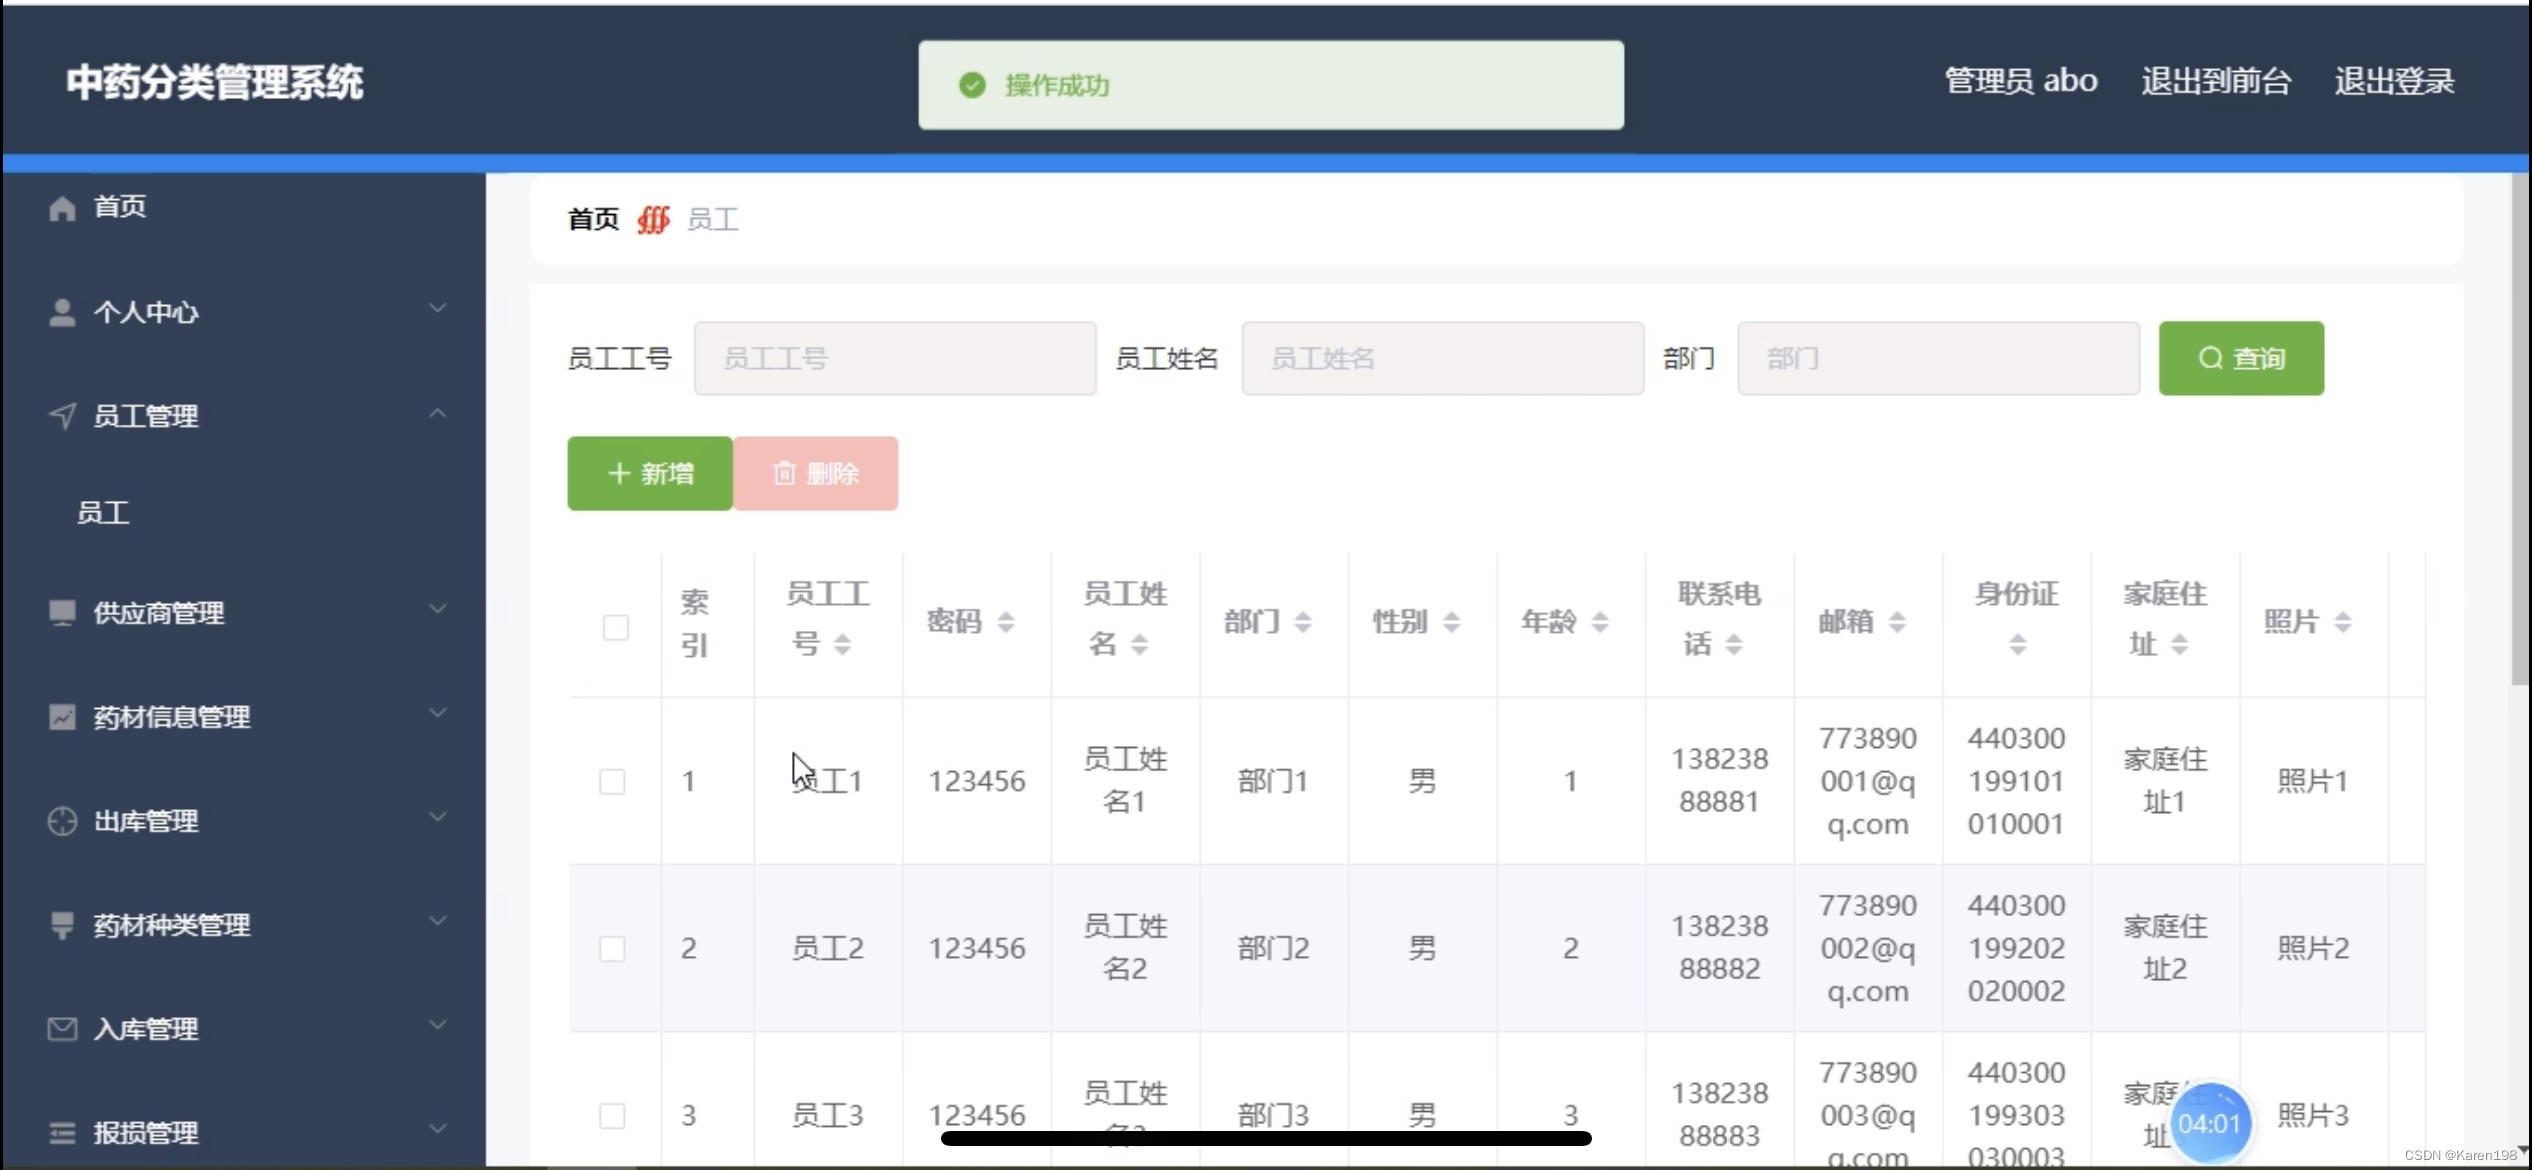Sort by 家庭住址 column arrows
This screenshot has height=1170, width=2532.
tap(2180, 644)
